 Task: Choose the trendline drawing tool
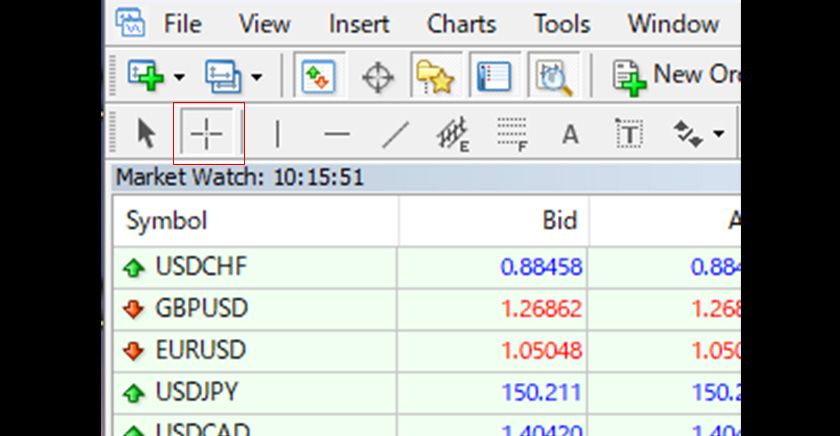point(396,134)
